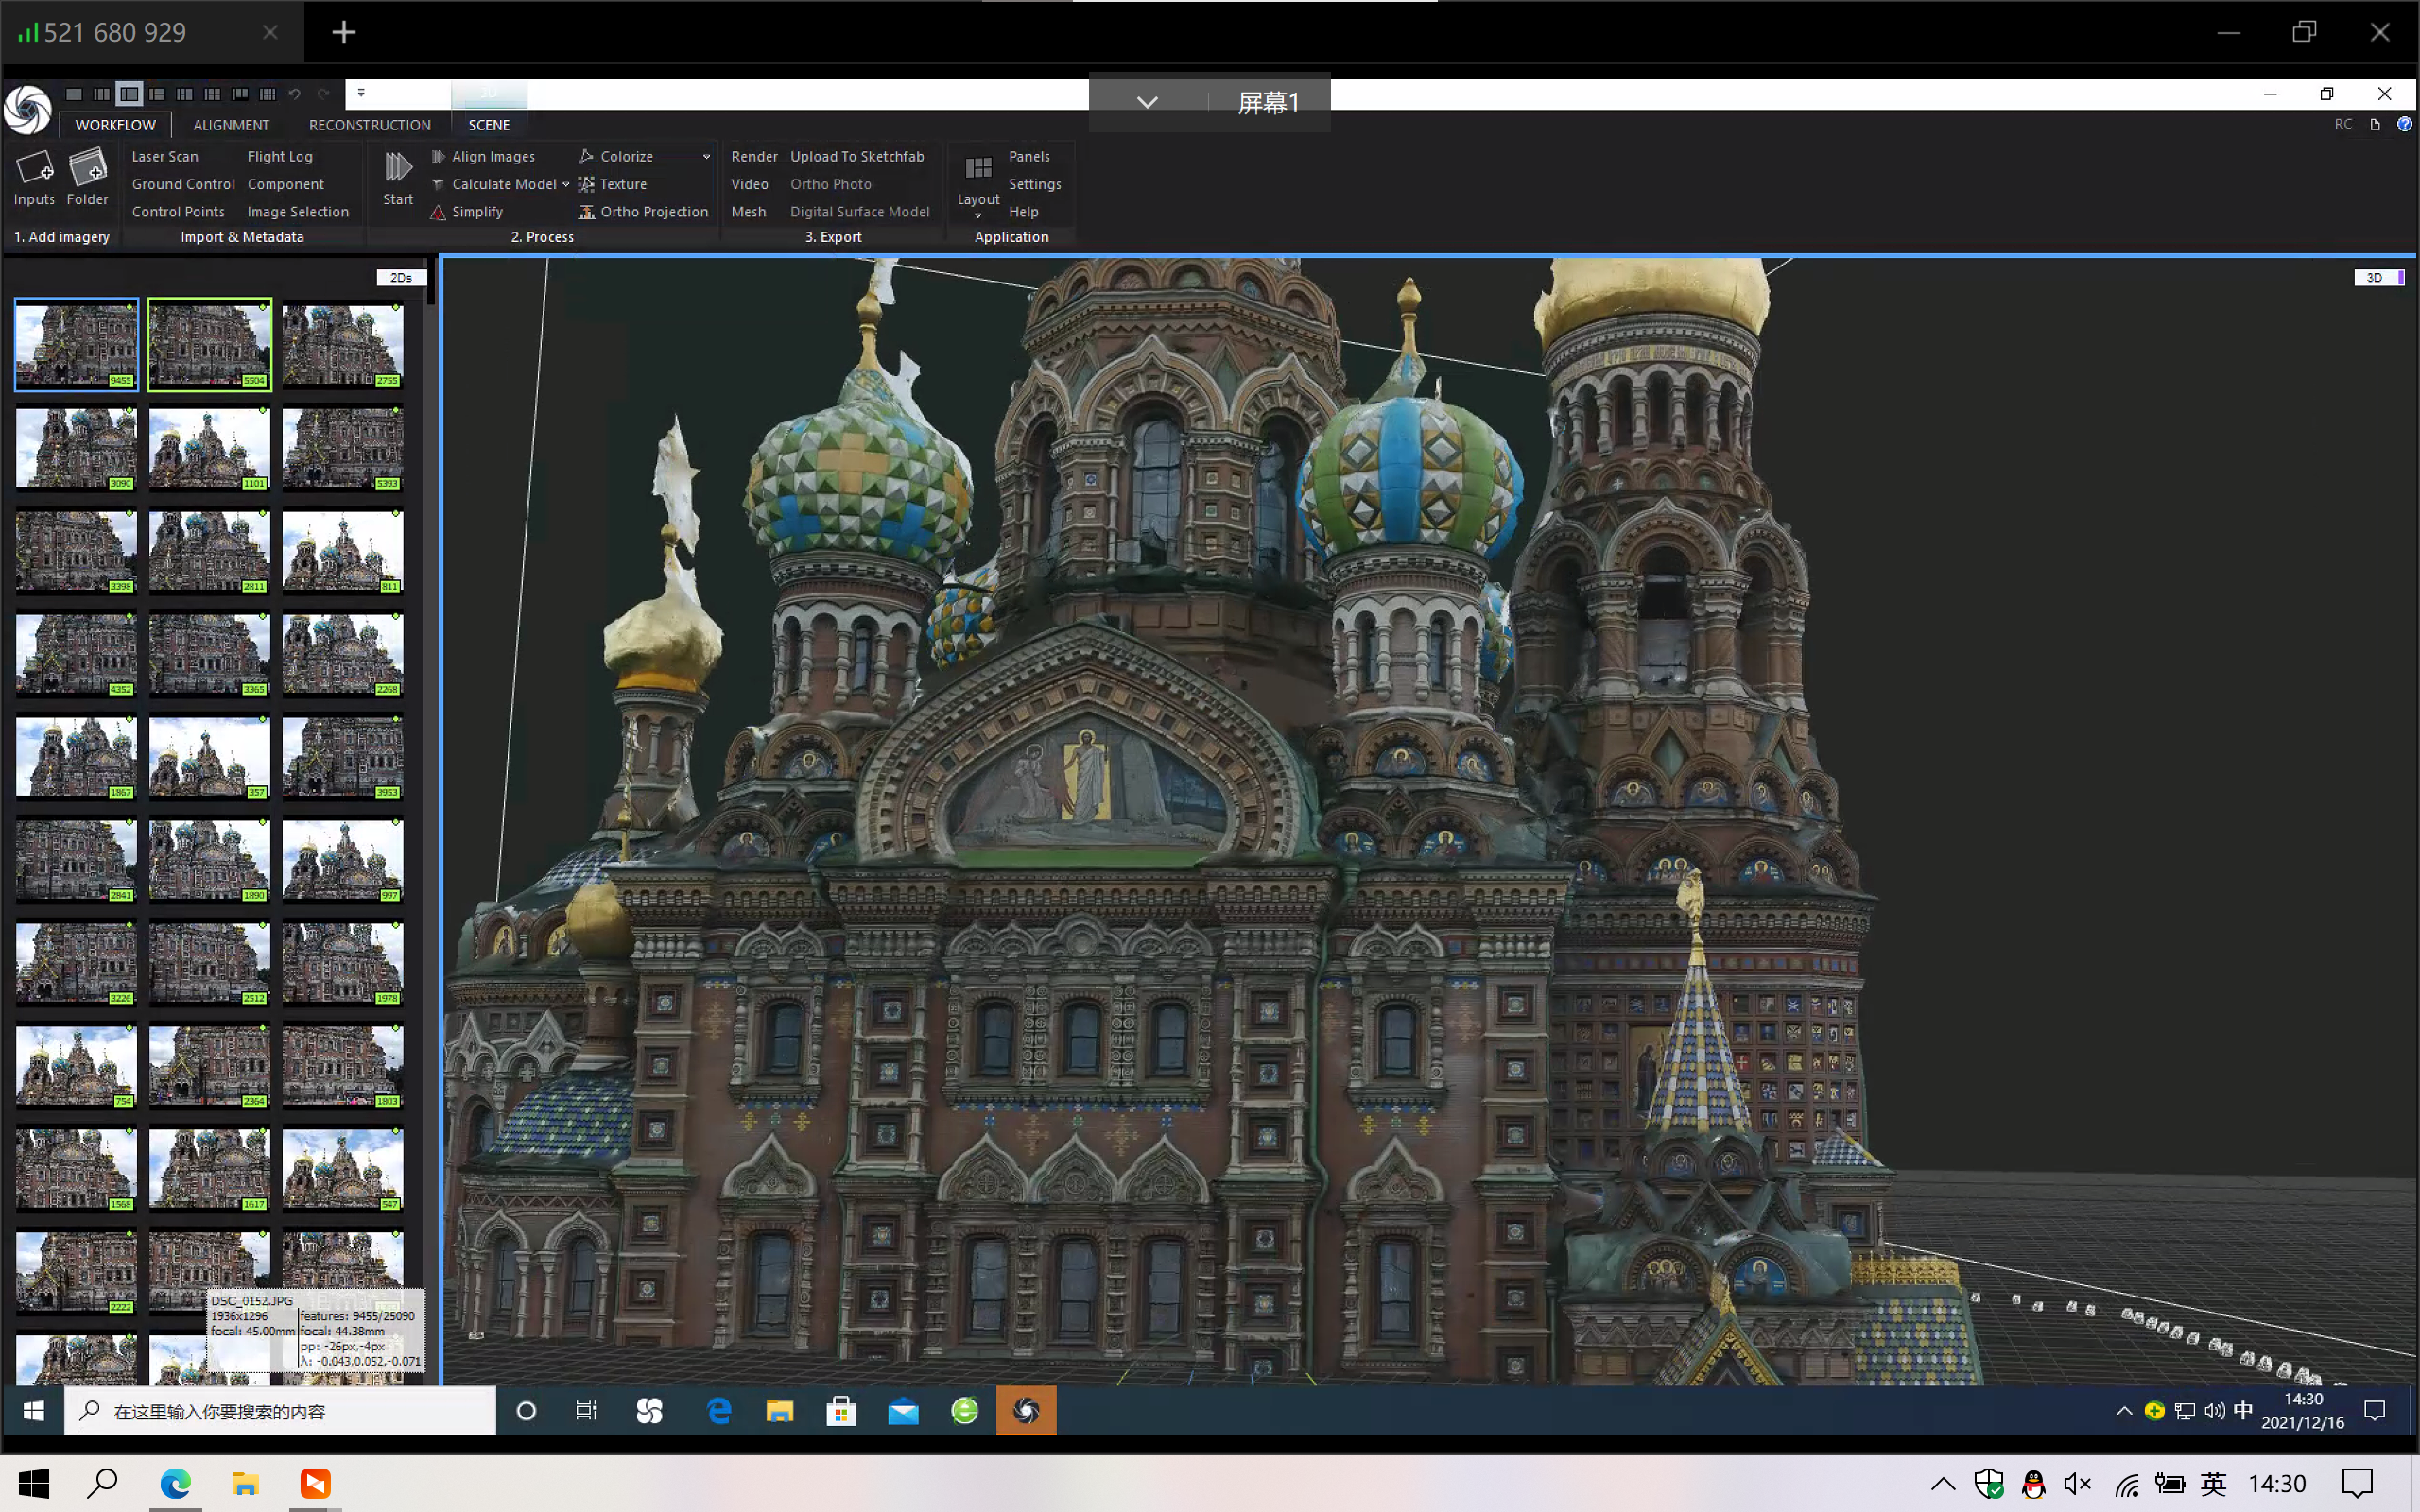Switch to the SCENE tab

tap(489, 125)
